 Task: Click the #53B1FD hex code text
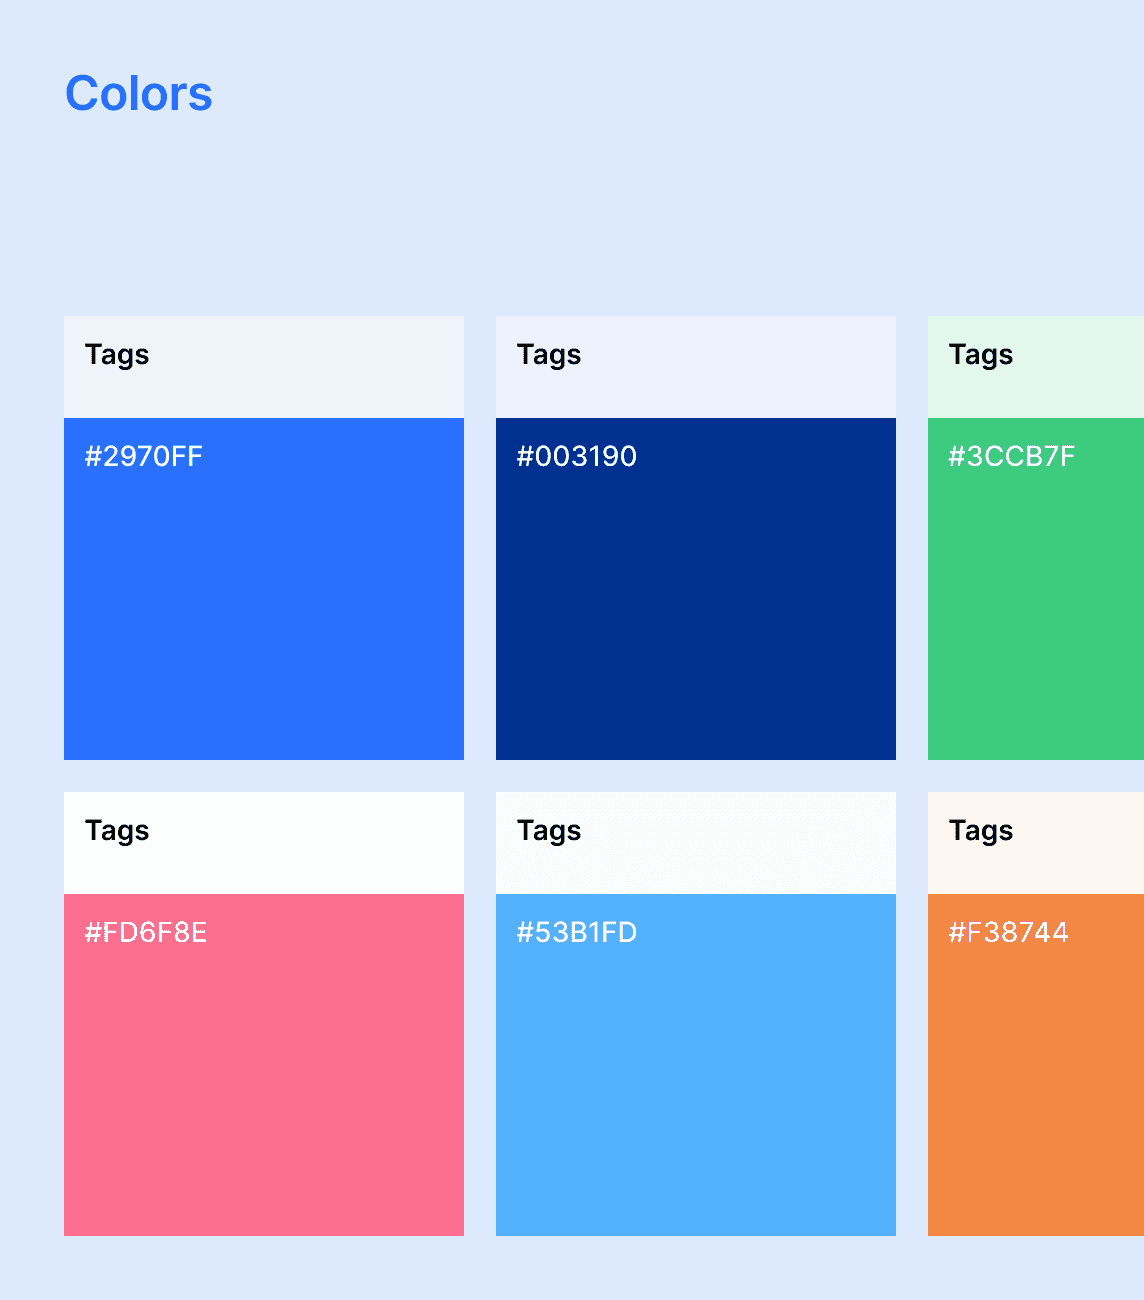point(577,933)
